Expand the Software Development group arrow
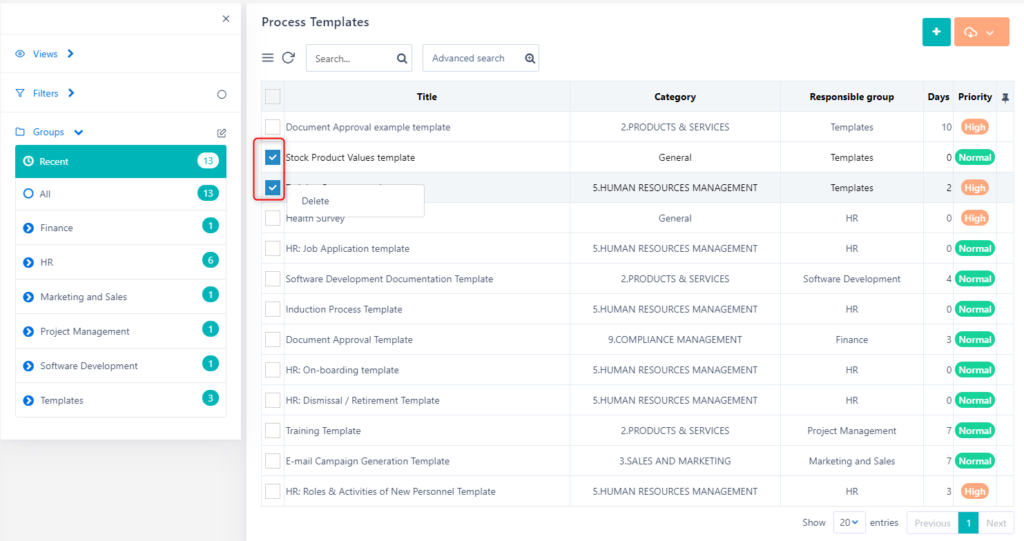Image resolution: width=1024 pixels, height=541 pixels. tap(28, 366)
